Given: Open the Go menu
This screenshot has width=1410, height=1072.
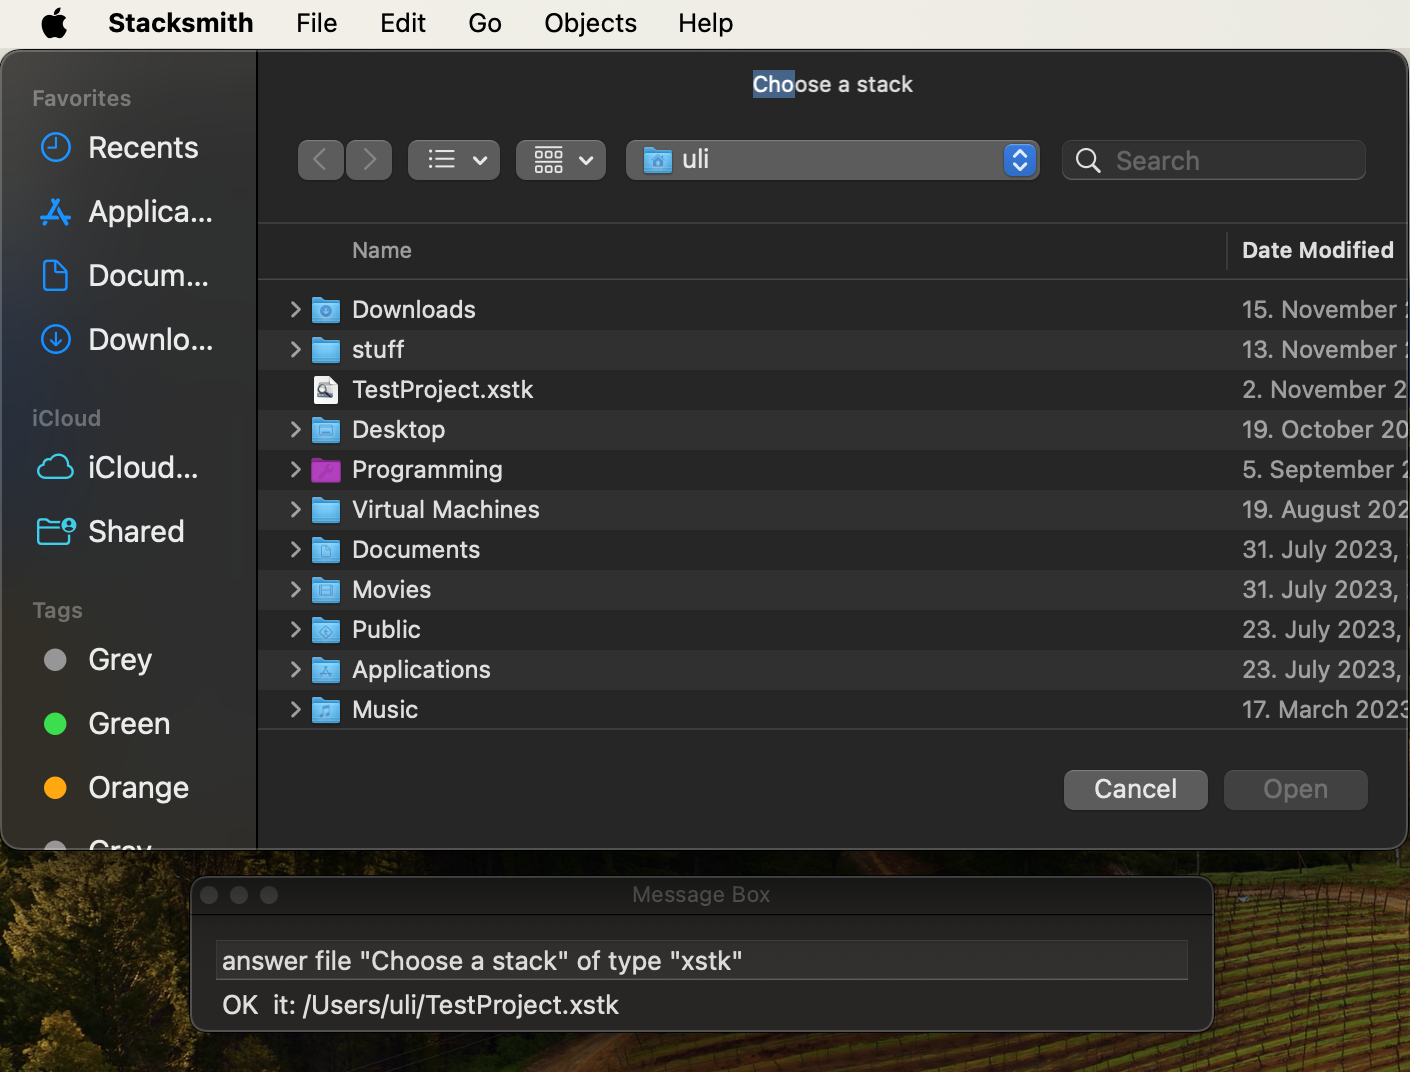Looking at the screenshot, I should pyautogui.click(x=485, y=23).
